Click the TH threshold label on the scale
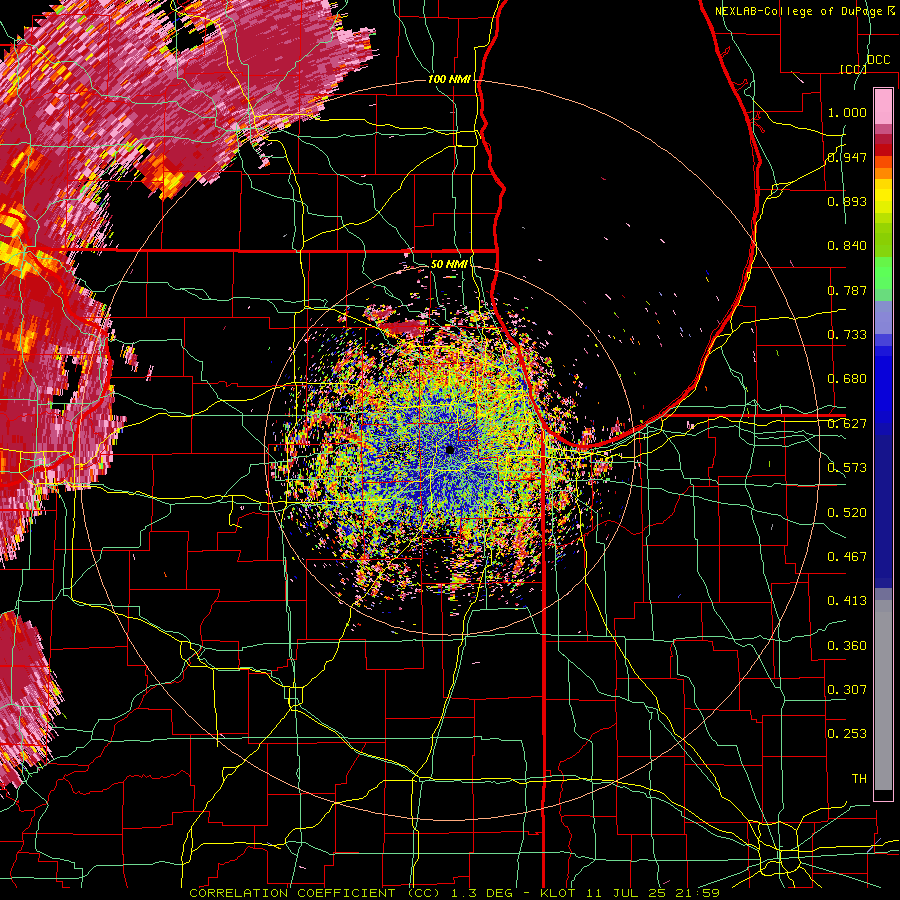The image size is (900, 900). (x=859, y=779)
